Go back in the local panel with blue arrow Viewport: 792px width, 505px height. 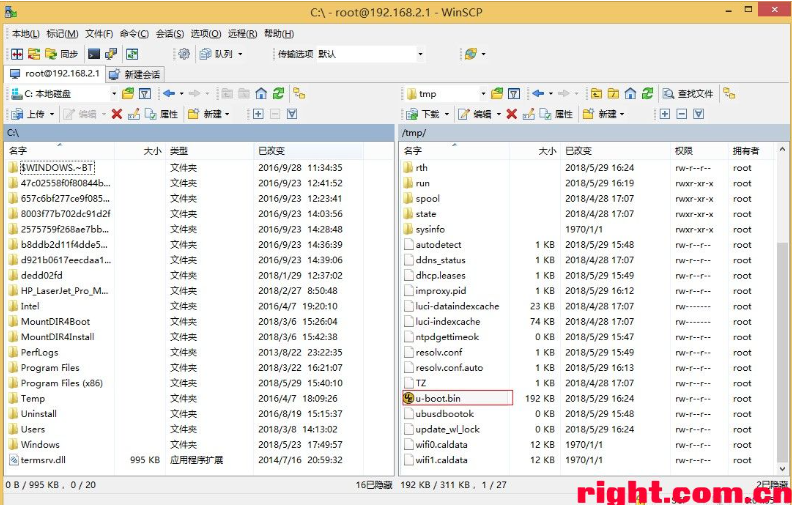169,93
